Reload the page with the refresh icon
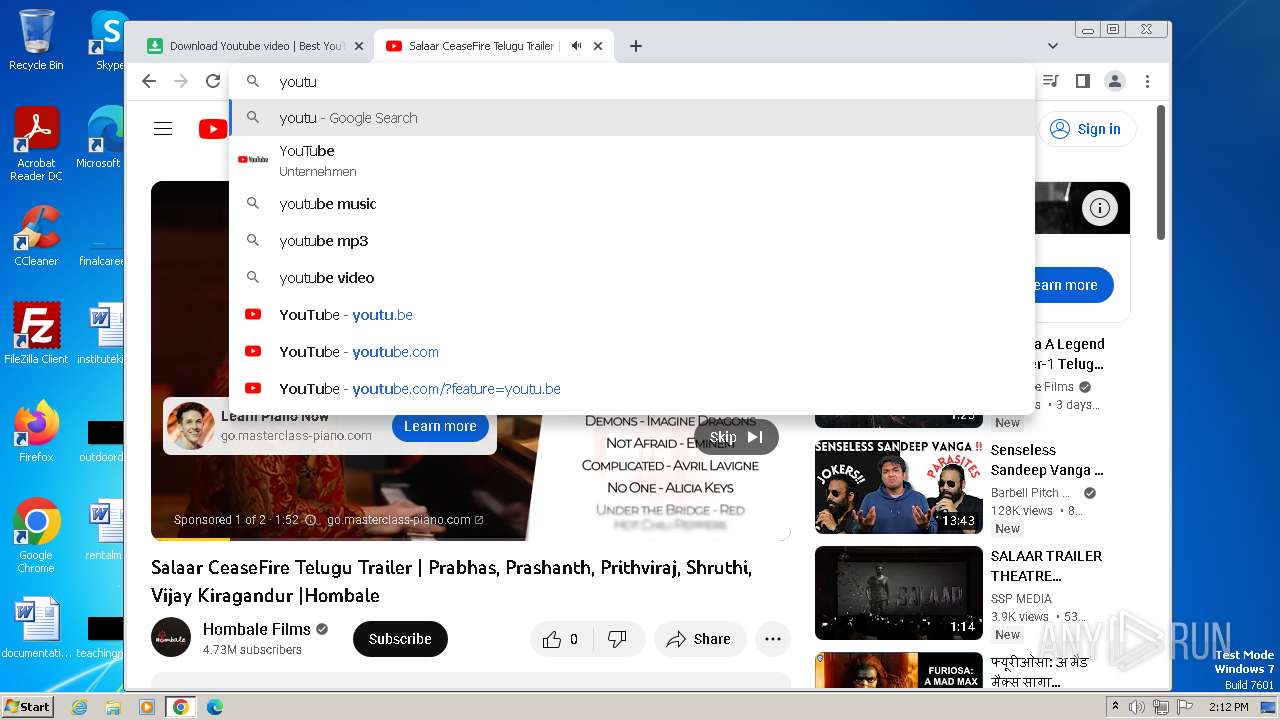Viewport: 1280px width, 720px height. [x=213, y=82]
